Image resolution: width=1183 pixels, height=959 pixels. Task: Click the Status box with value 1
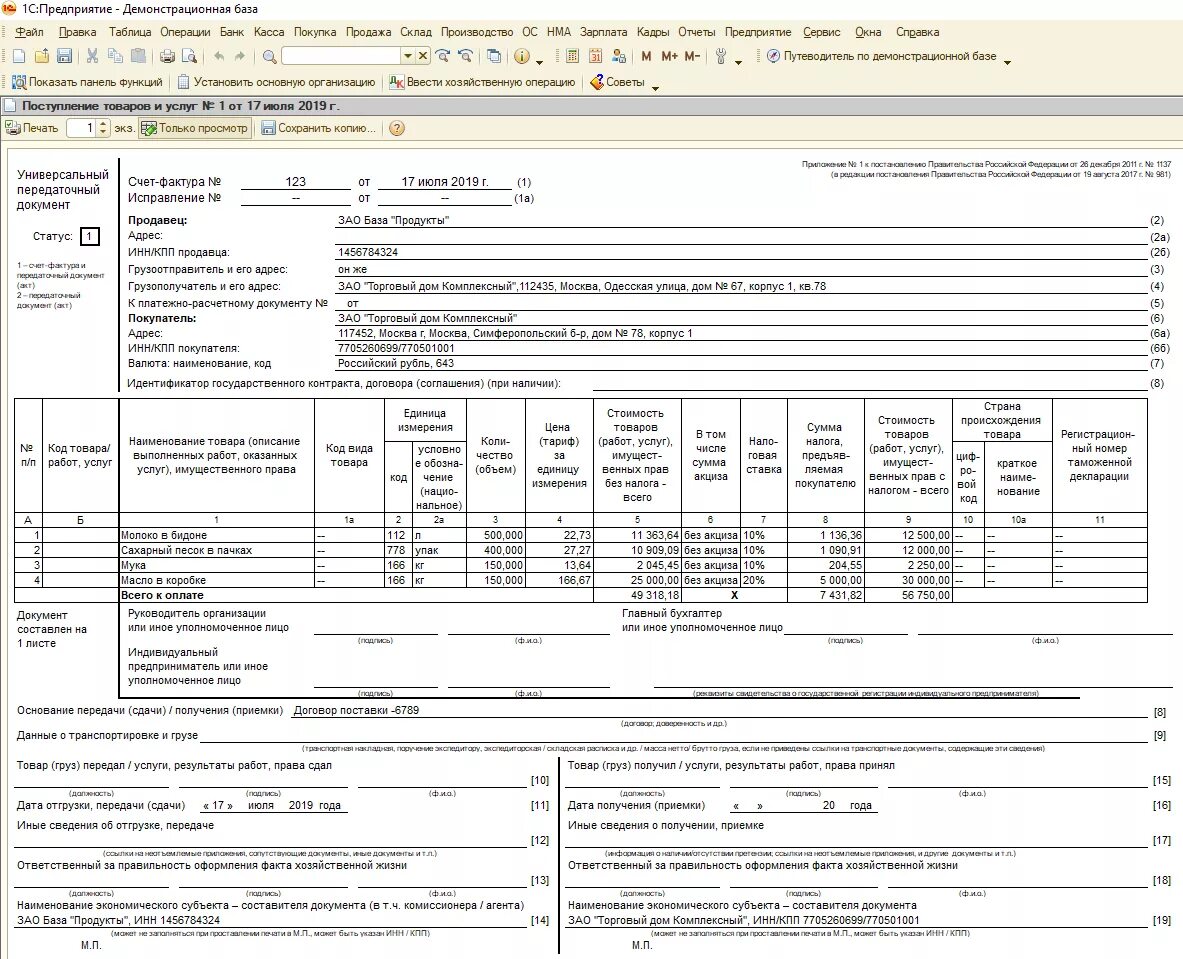pos(89,236)
